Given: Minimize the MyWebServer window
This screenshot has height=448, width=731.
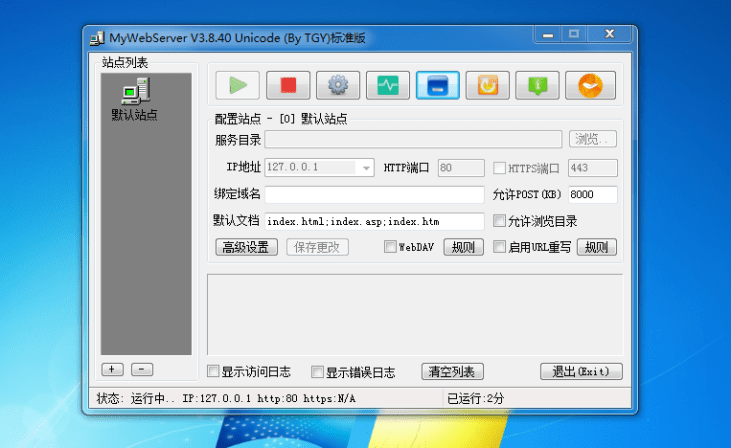Looking at the screenshot, I should pyautogui.click(x=548, y=34).
